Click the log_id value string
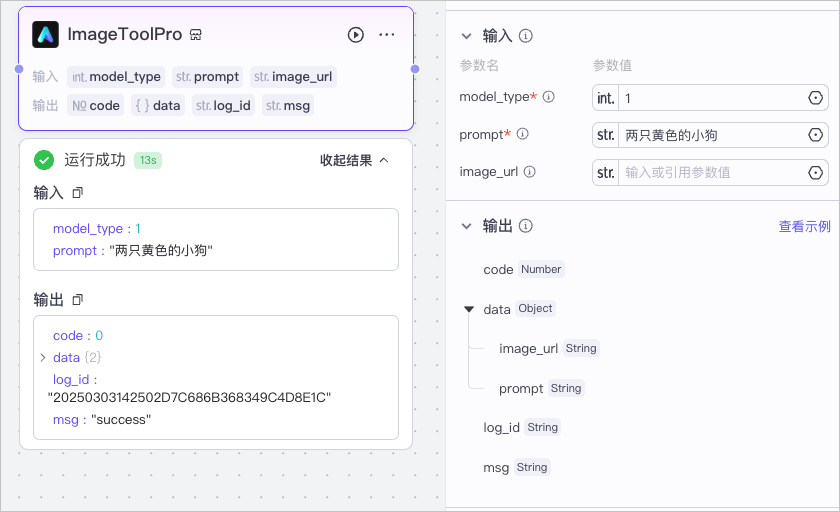 pos(189,397)
